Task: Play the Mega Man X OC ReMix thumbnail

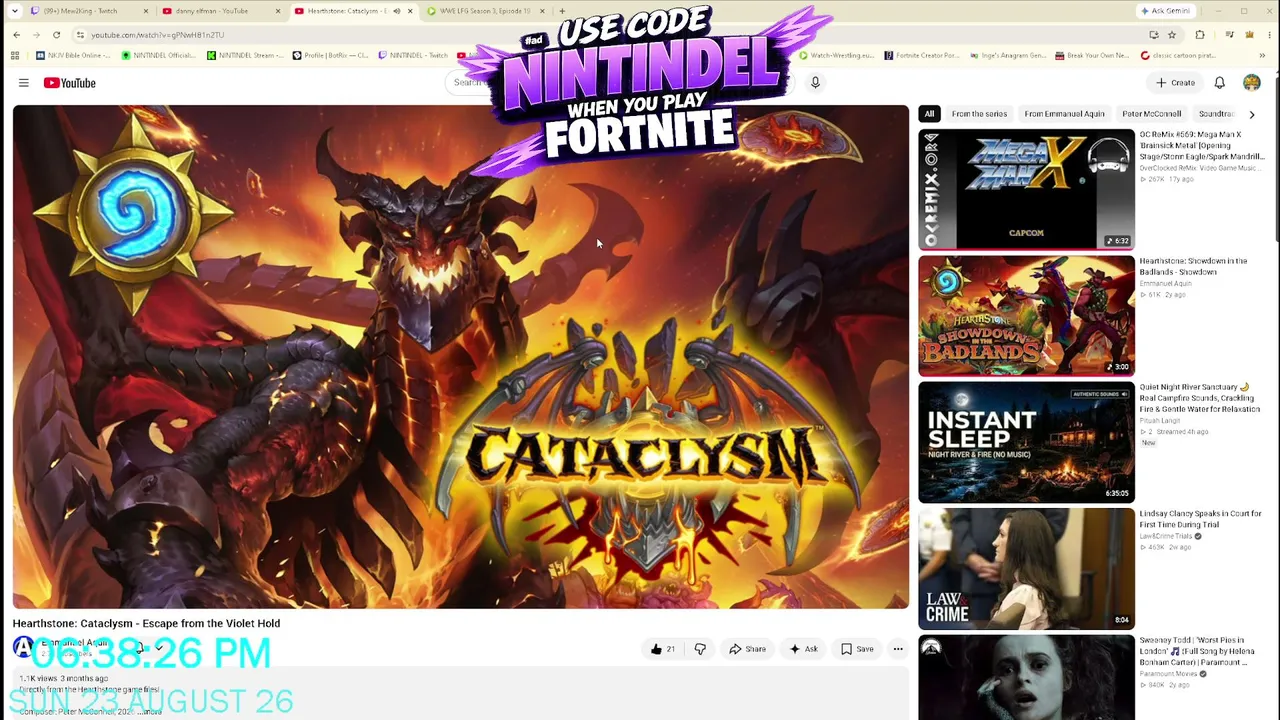Action: (1026, 189)
